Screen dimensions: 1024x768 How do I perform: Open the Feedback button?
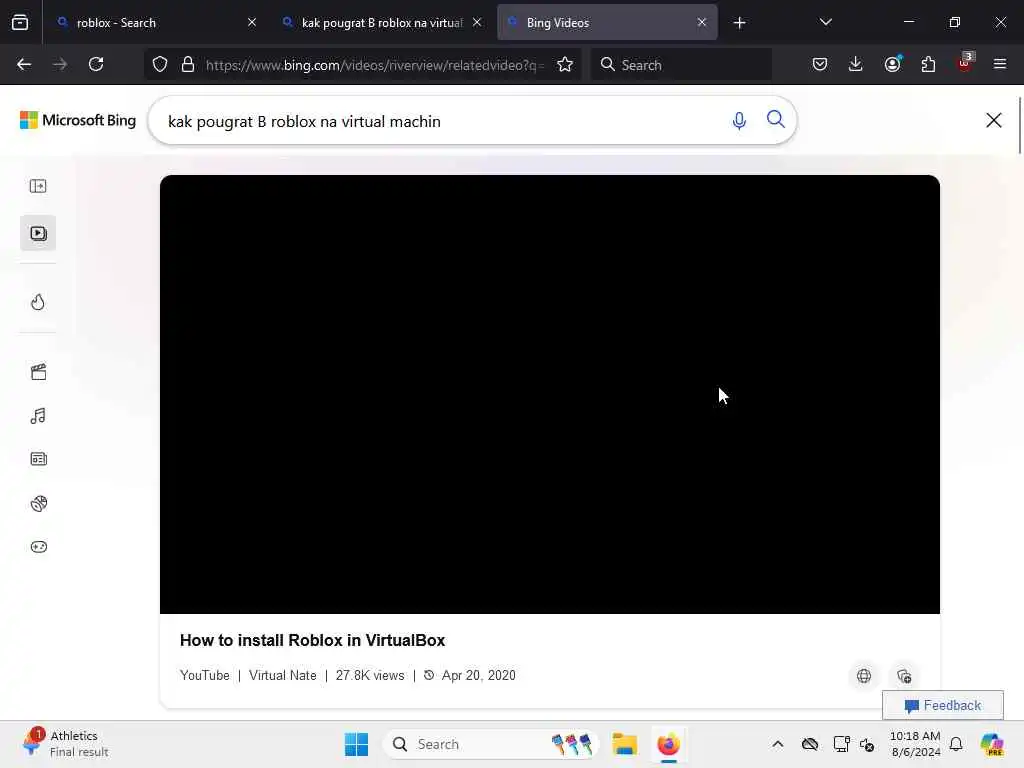click(x=943, y=705)
